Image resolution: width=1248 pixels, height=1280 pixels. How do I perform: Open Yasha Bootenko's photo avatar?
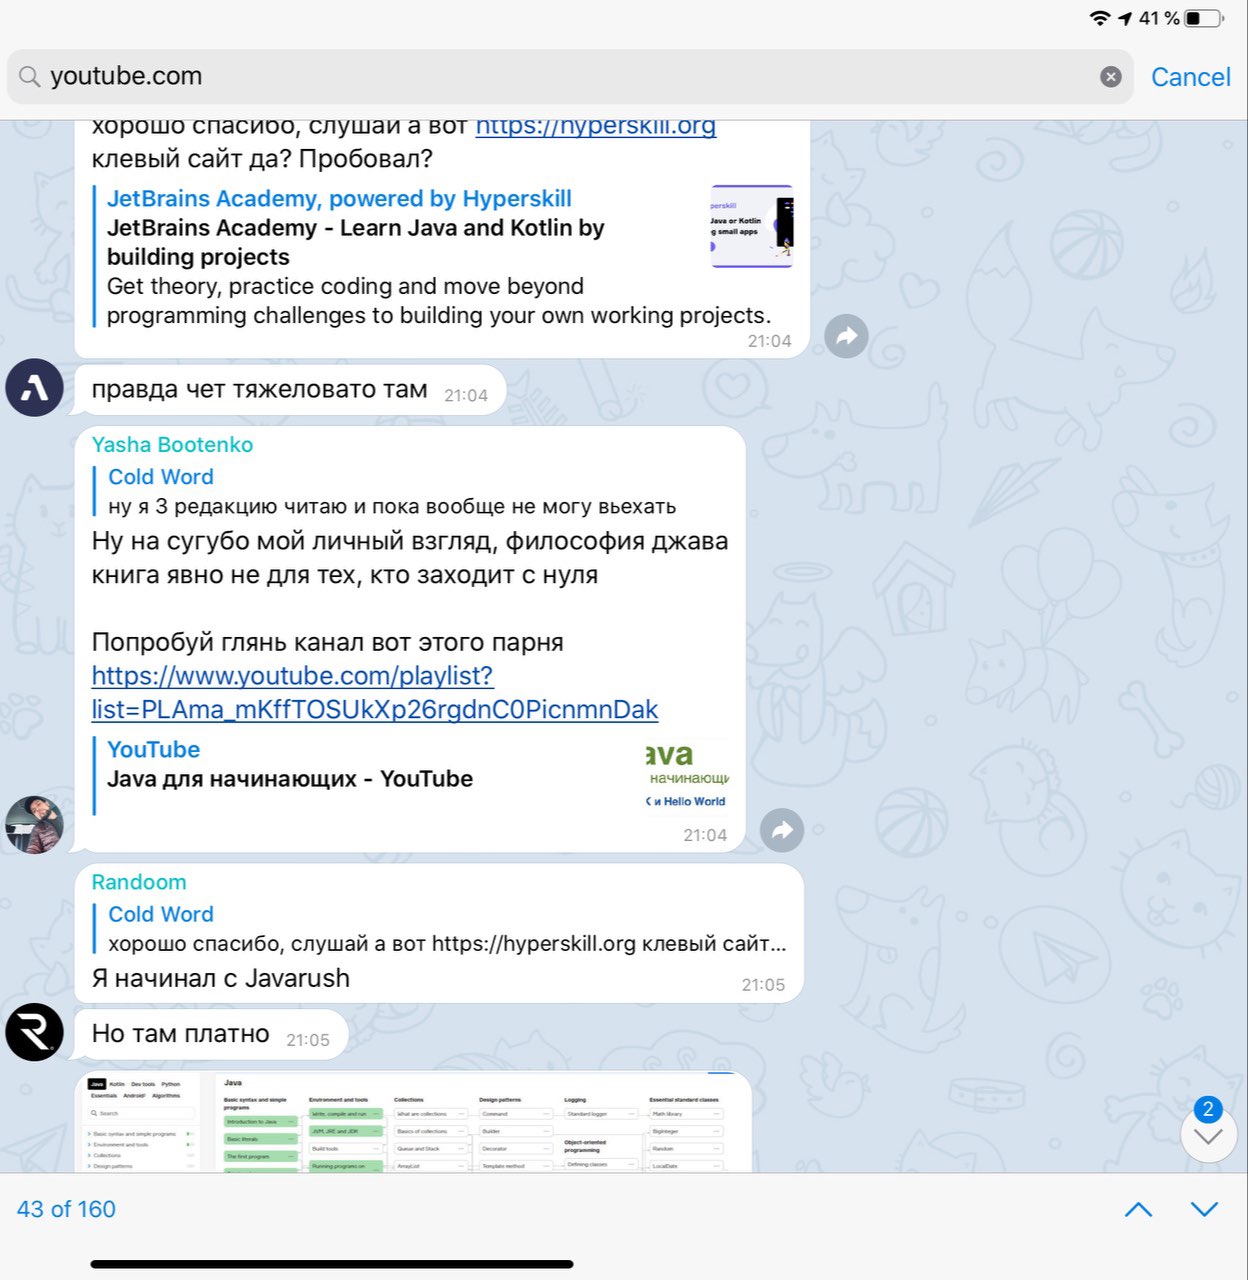pos(35,825)
